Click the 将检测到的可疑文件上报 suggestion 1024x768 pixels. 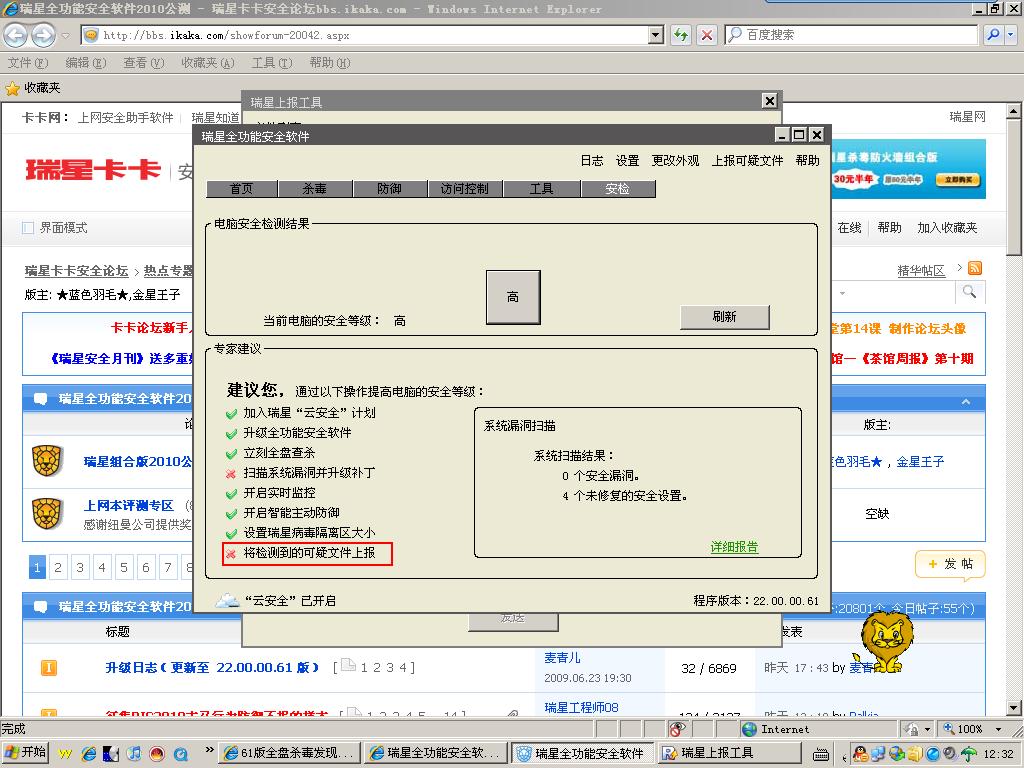pos(309,553)
